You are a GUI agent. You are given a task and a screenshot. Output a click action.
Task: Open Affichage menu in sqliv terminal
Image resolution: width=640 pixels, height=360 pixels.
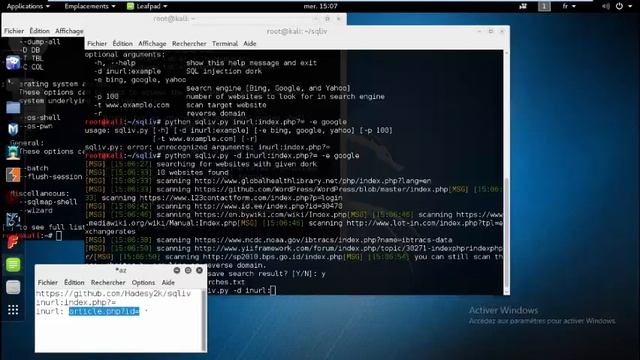tap(152, 44)
